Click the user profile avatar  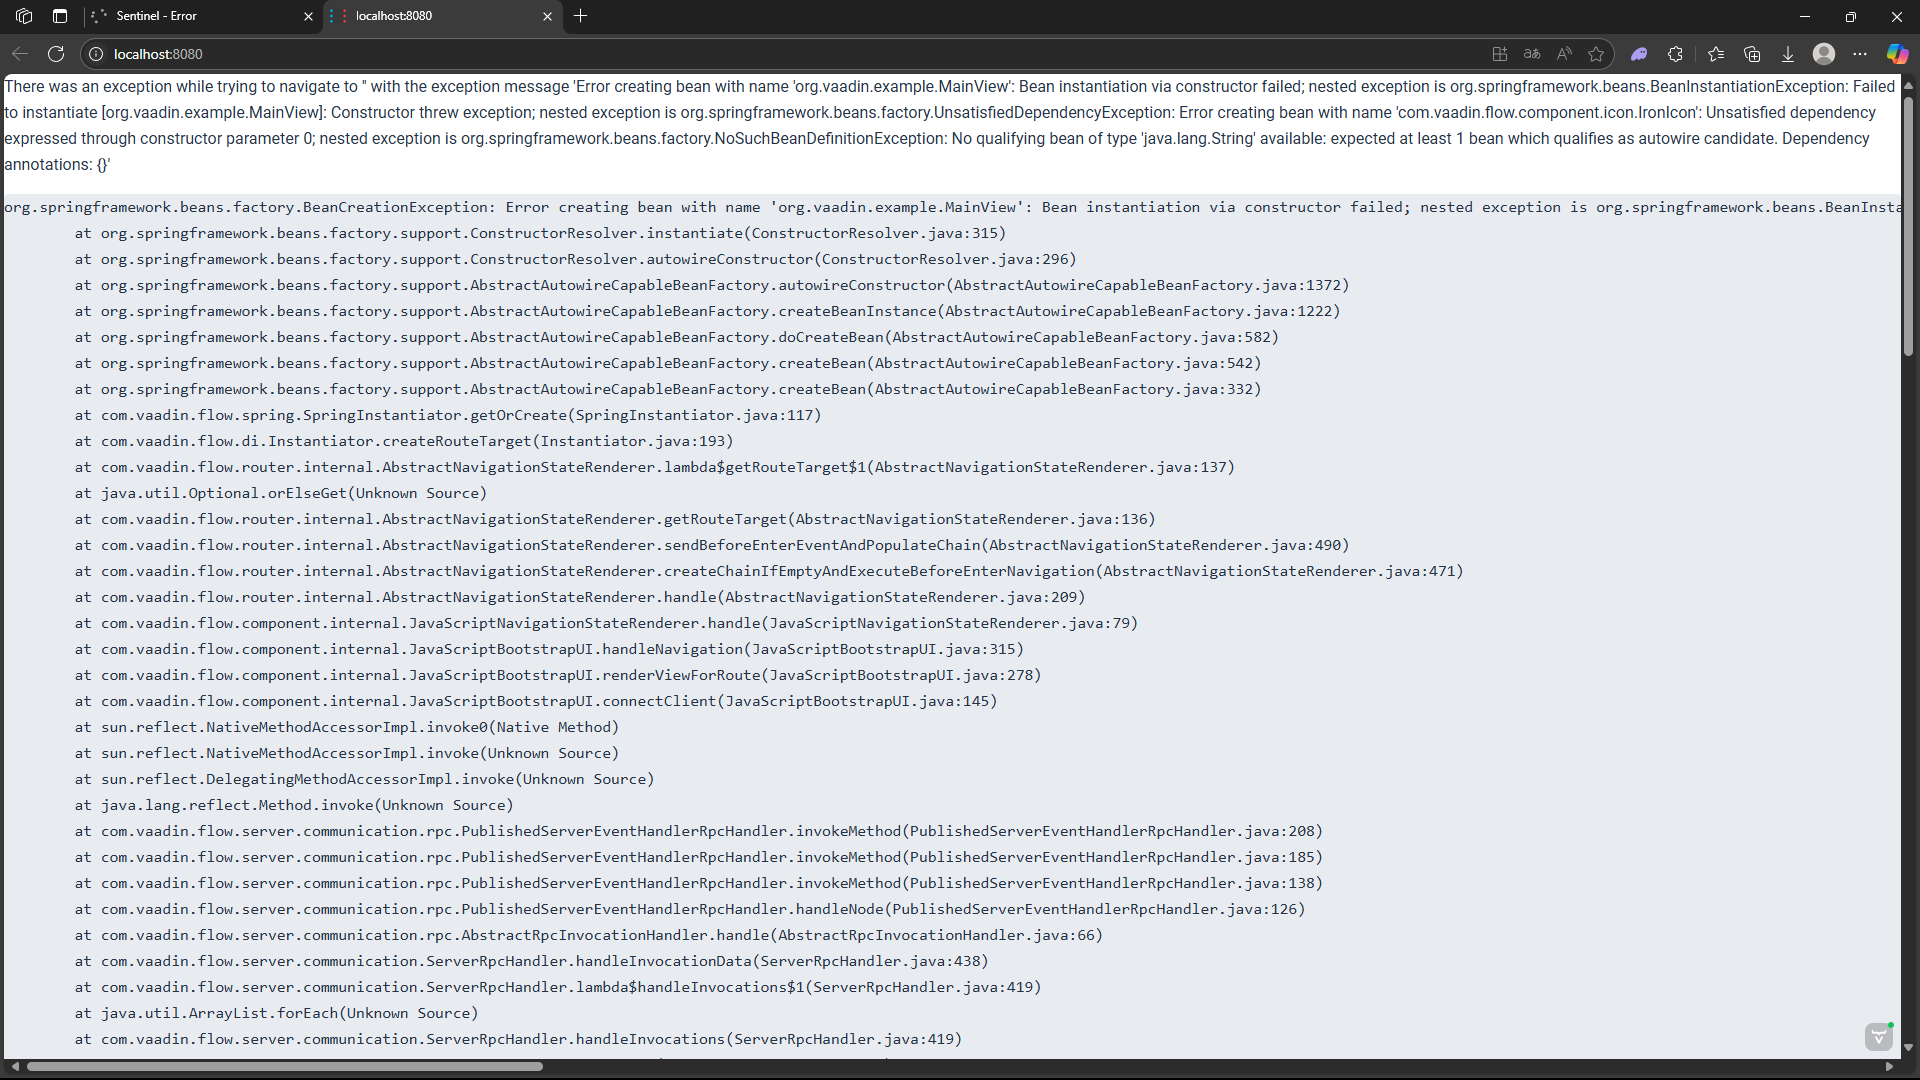pyautogui.click(x=1824, y=54)
